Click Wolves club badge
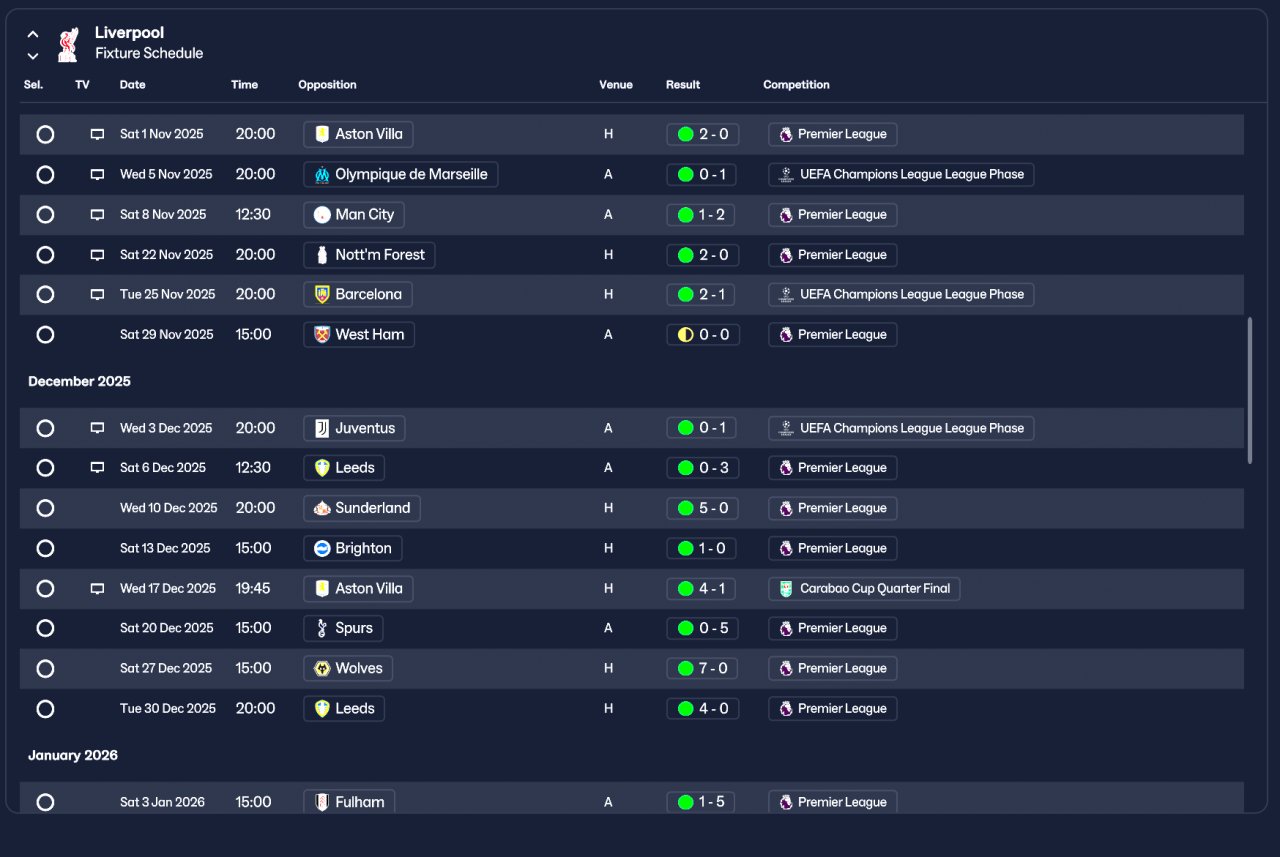This screenshot has height=857, width=1280. pos(321,668)
